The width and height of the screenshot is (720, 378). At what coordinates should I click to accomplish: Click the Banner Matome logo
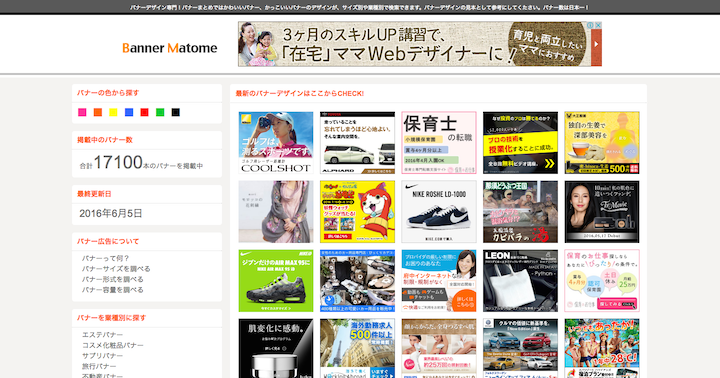[x=169, y=48]
